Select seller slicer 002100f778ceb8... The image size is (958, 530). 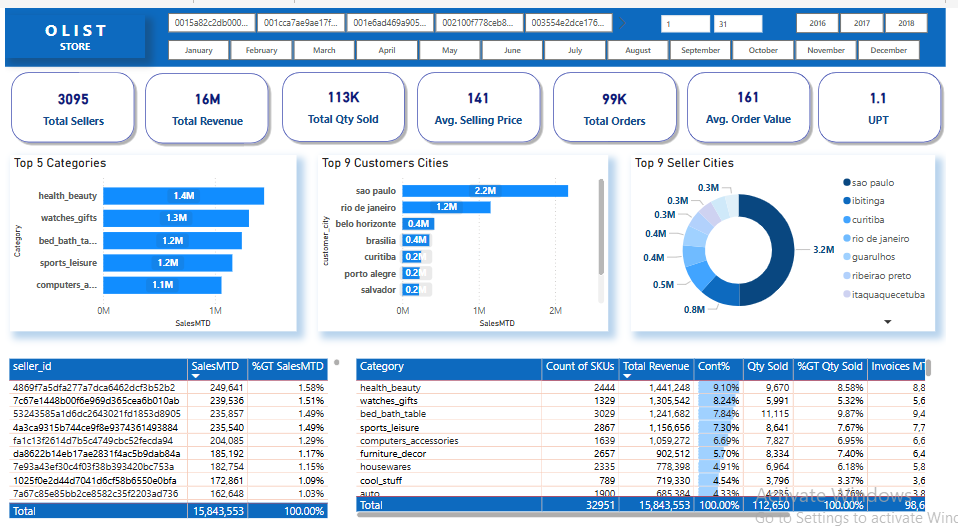479,23
